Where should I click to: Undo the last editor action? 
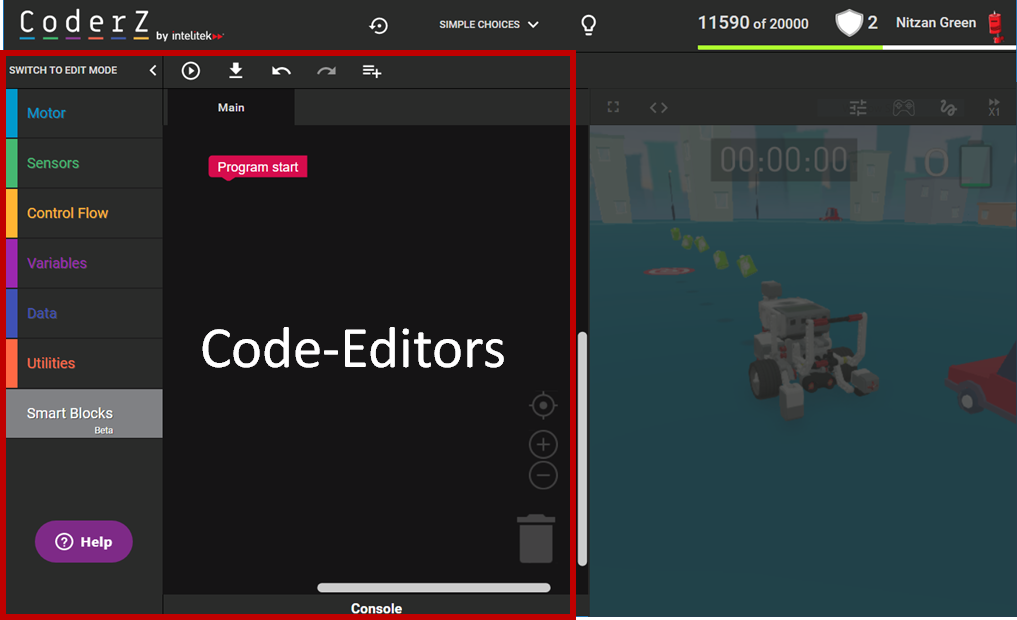(x=281, y=71)
